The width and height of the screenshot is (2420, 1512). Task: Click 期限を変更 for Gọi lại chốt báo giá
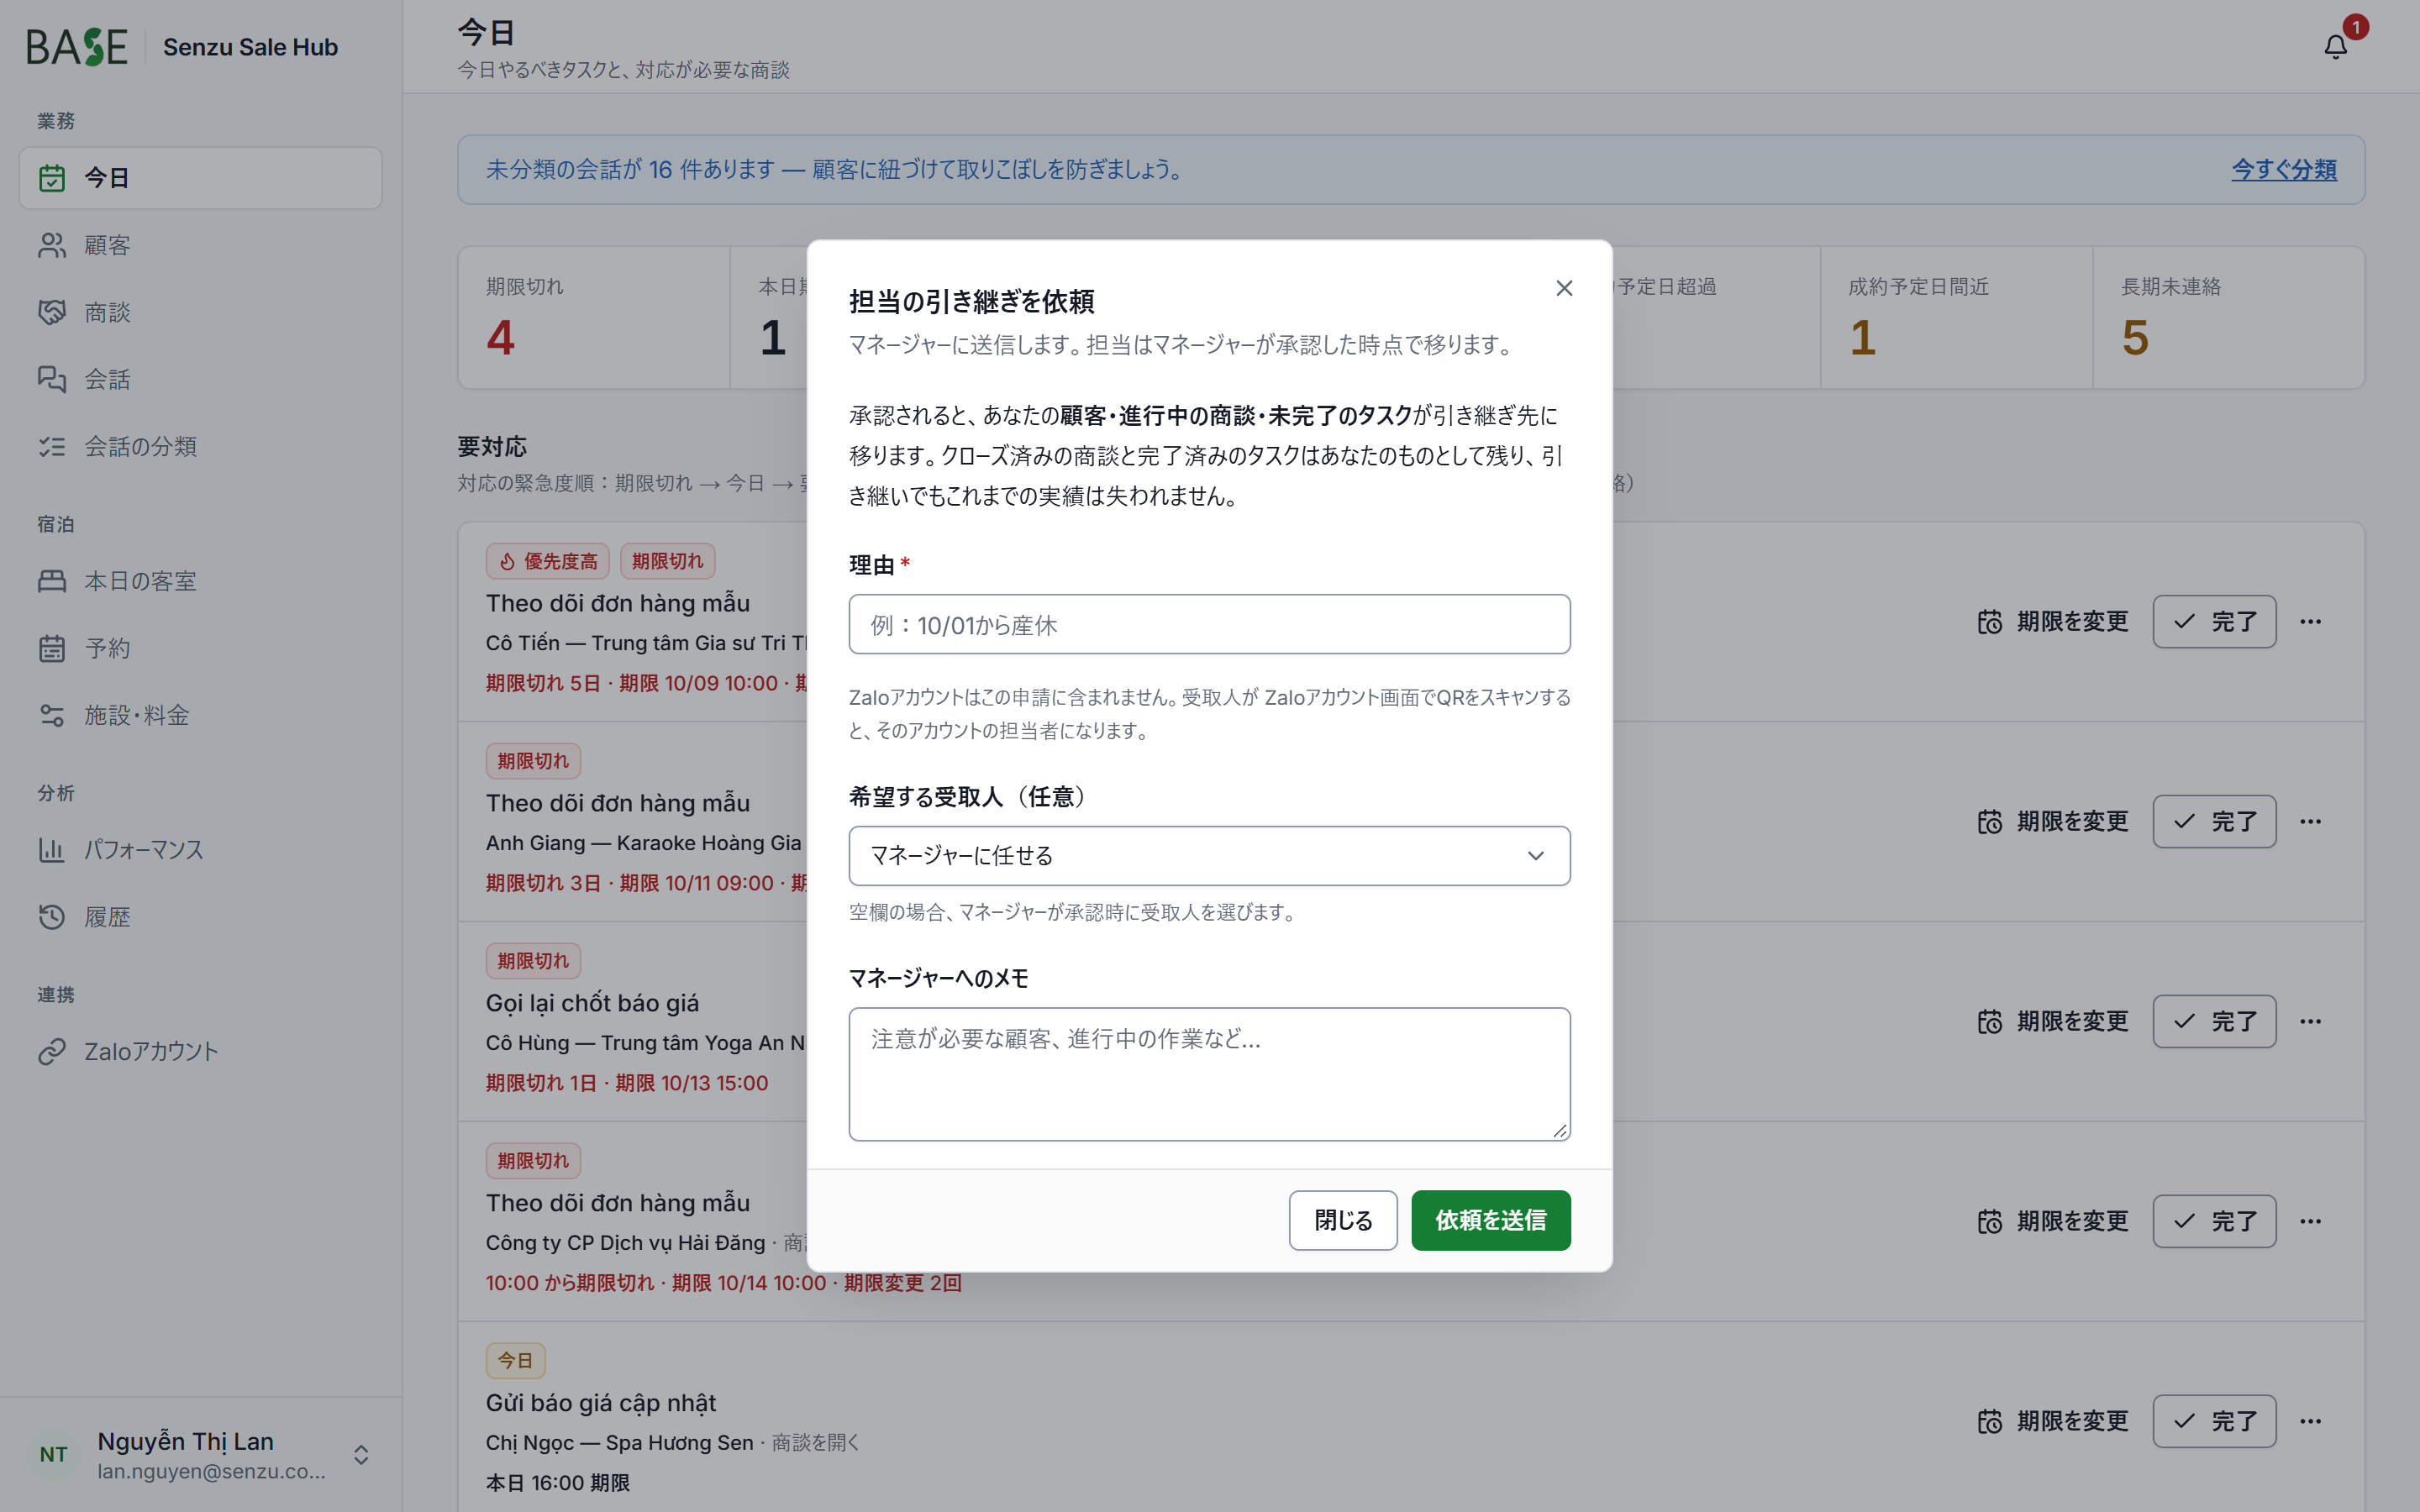2053,1022
